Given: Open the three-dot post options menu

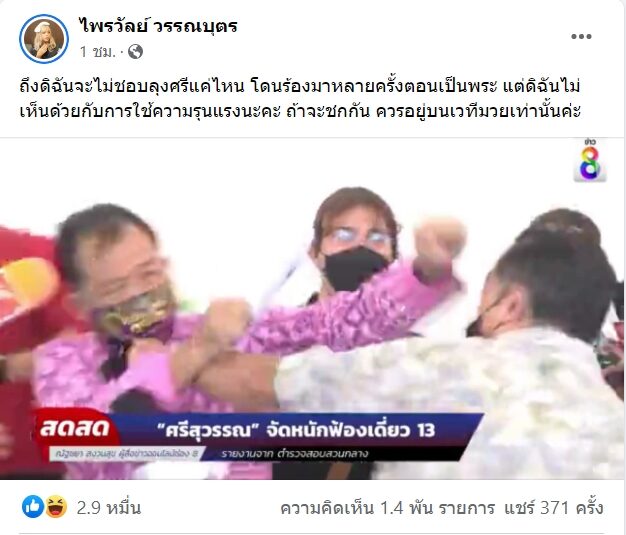Looking at the screenshot, I should point(581,37).
